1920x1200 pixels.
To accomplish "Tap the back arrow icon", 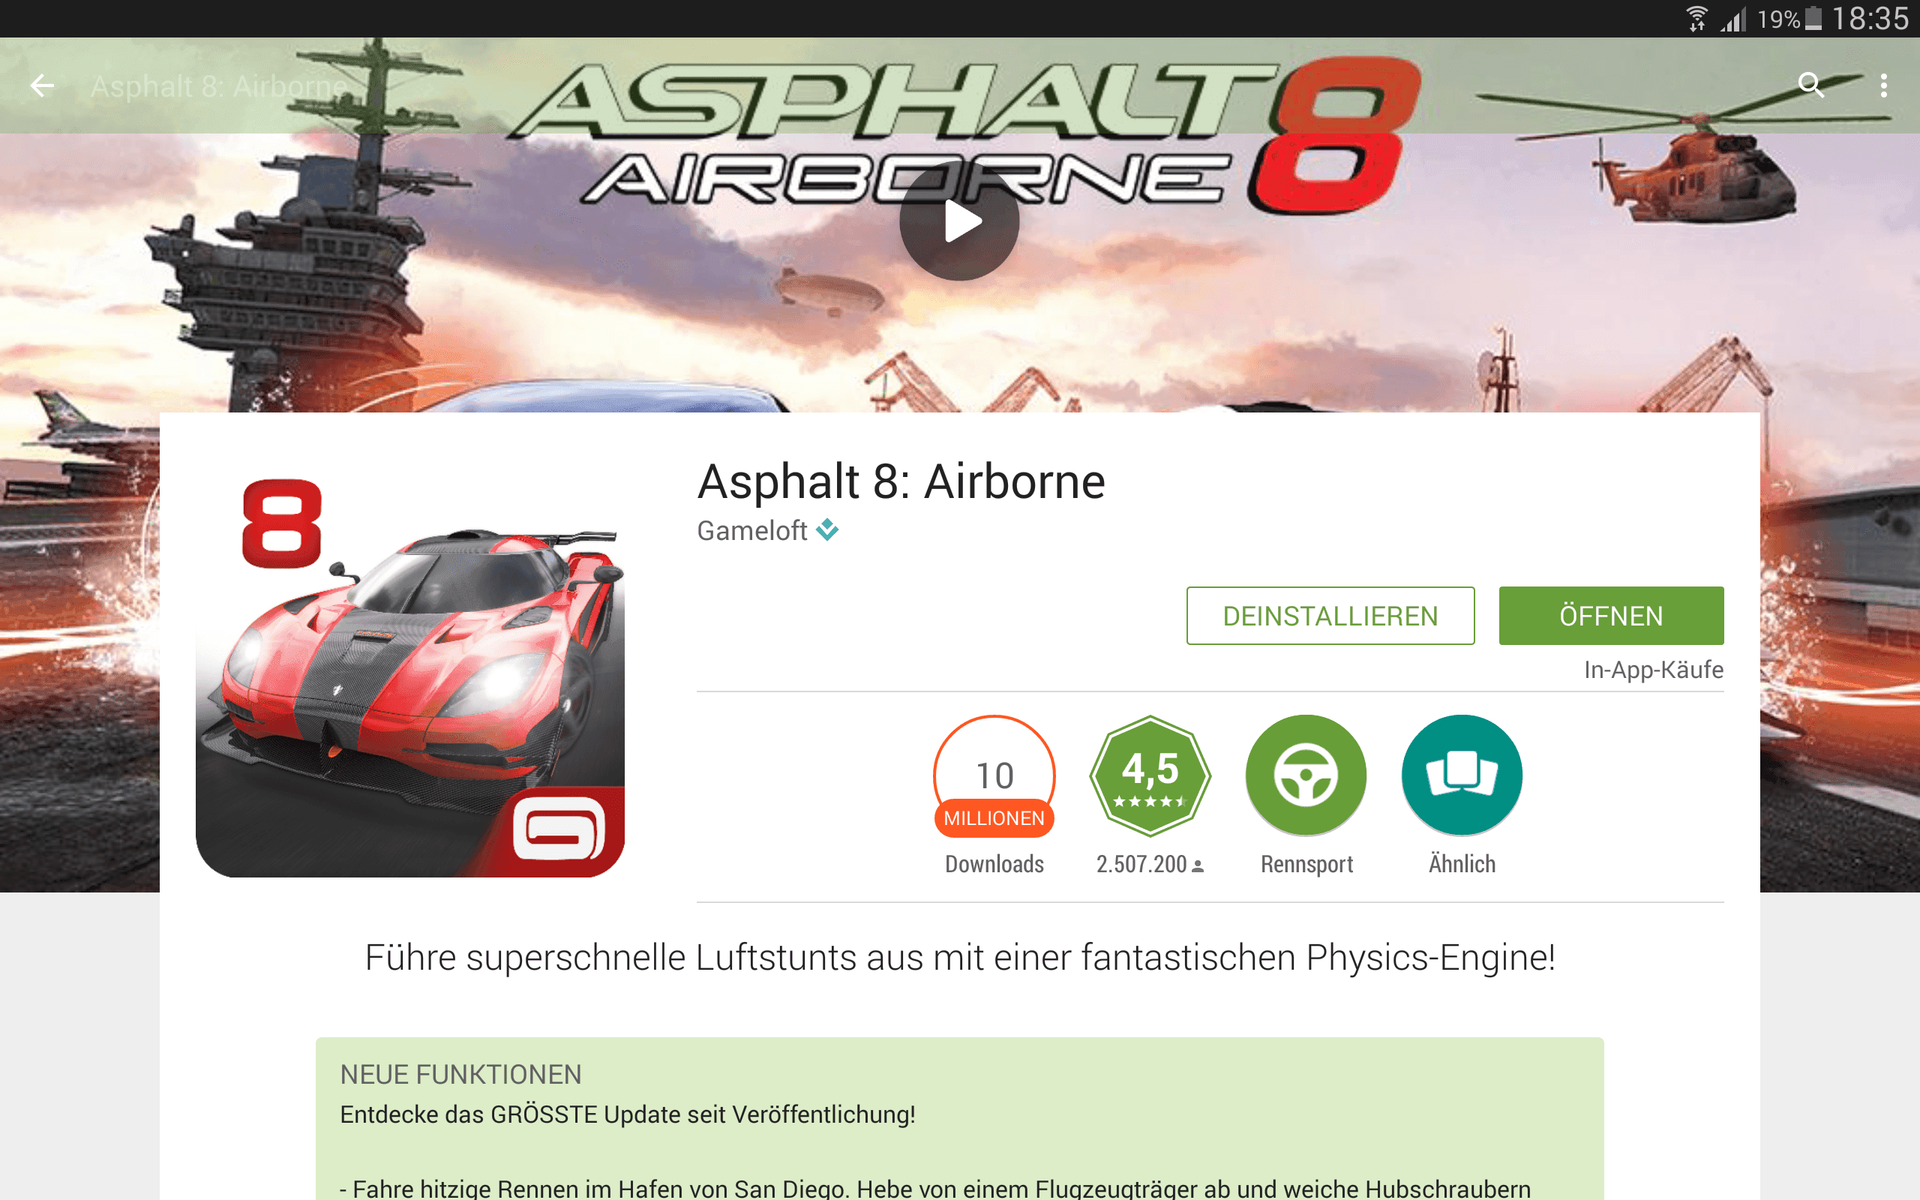I will pyautogui.click(x=42, y=86).
